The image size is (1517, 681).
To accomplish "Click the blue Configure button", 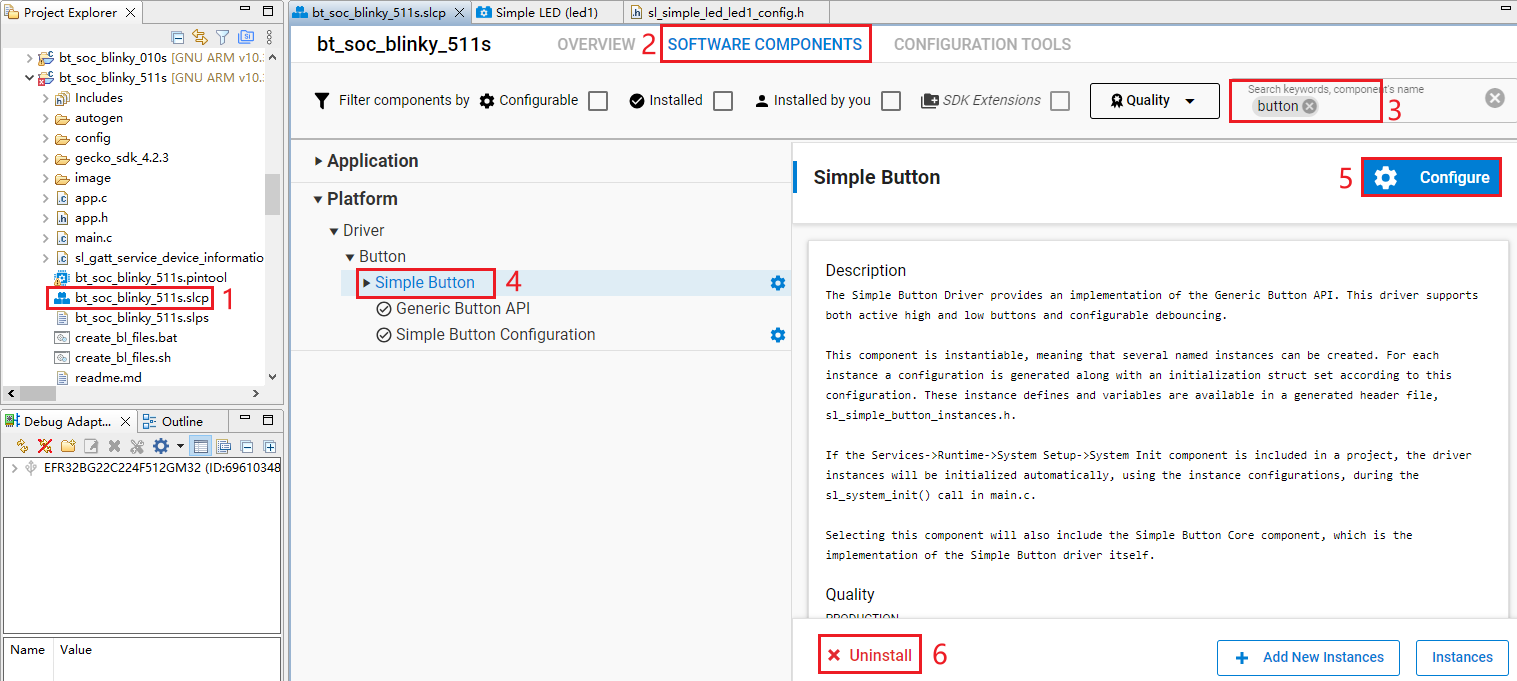I will 1431,177.
